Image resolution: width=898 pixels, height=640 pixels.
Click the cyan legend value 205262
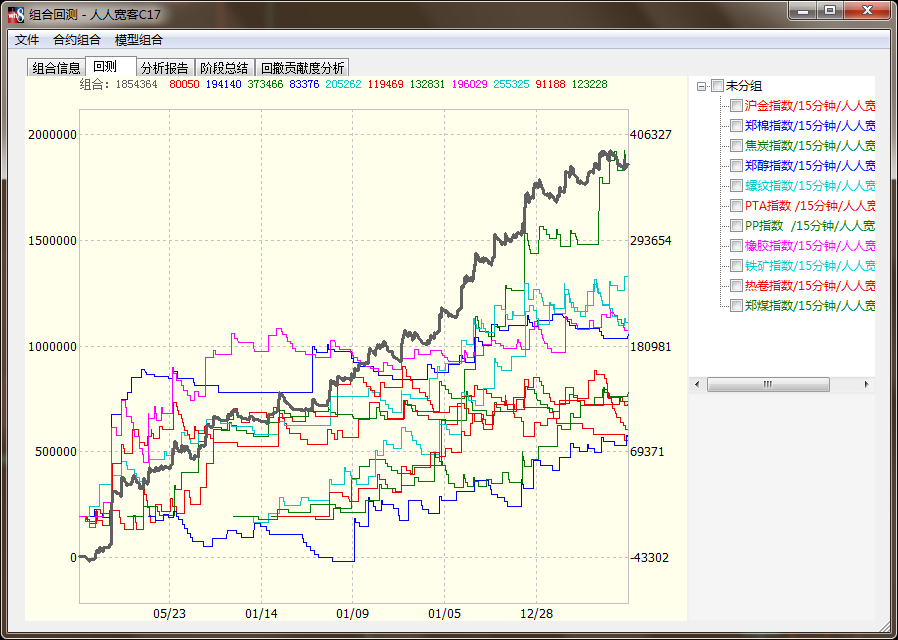coord(344,84)
